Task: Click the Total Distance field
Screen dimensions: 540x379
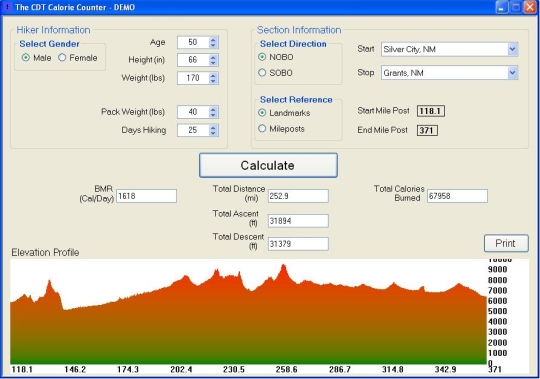Action: coord(298,196)
